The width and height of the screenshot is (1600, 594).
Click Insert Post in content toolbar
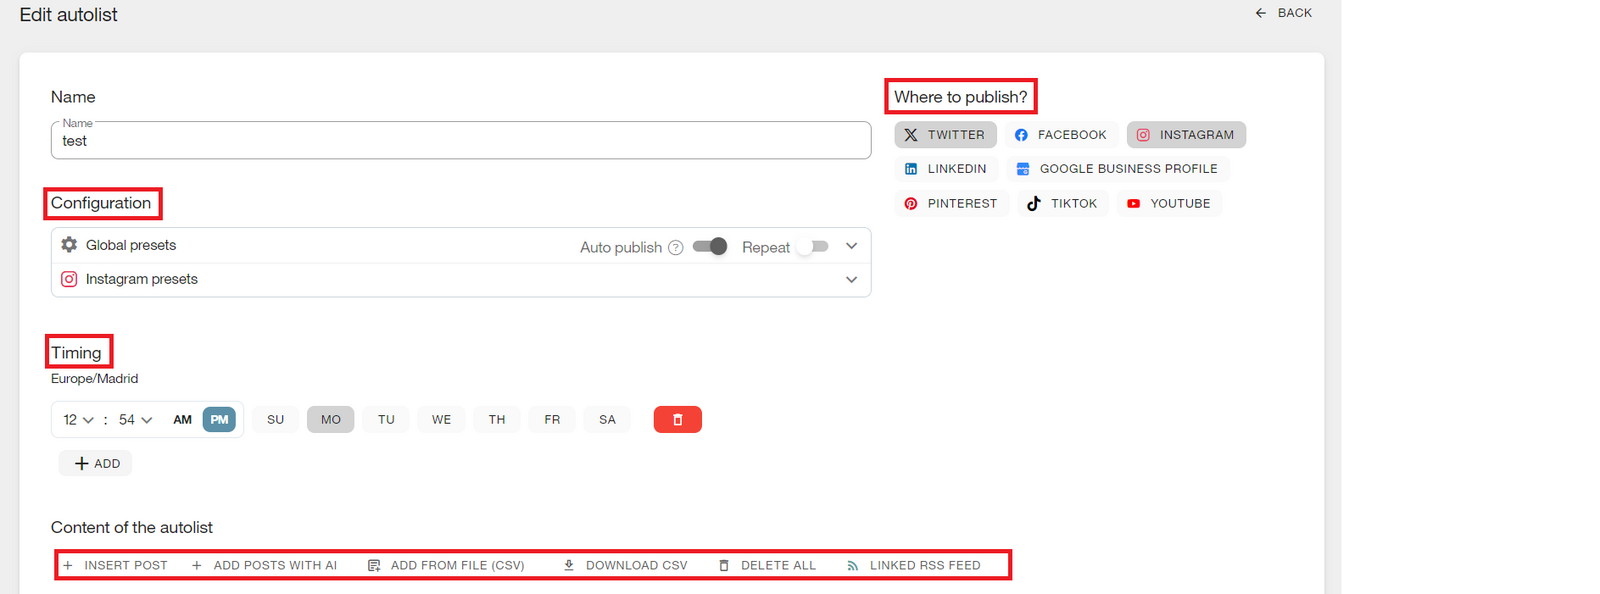click(116, 566)
